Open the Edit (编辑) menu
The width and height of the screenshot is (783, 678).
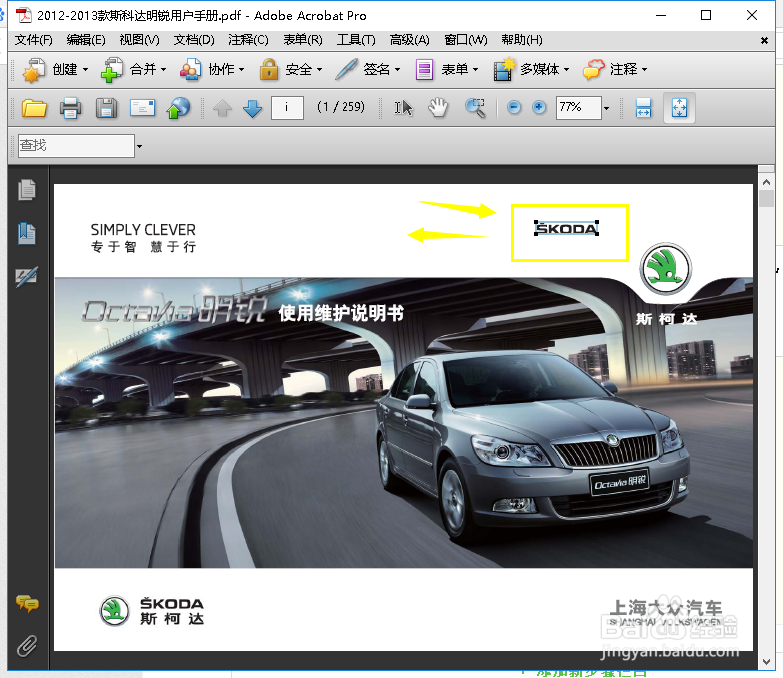[x=86, y=40]
